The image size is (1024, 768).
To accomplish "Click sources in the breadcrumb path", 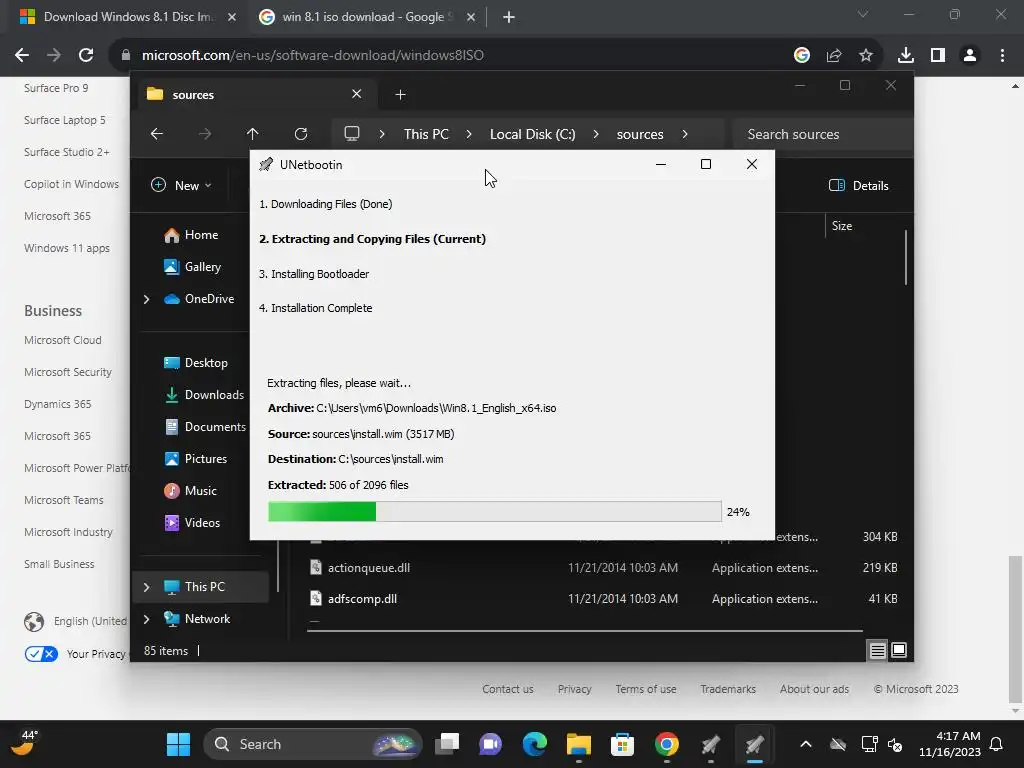I will (640, 134).
